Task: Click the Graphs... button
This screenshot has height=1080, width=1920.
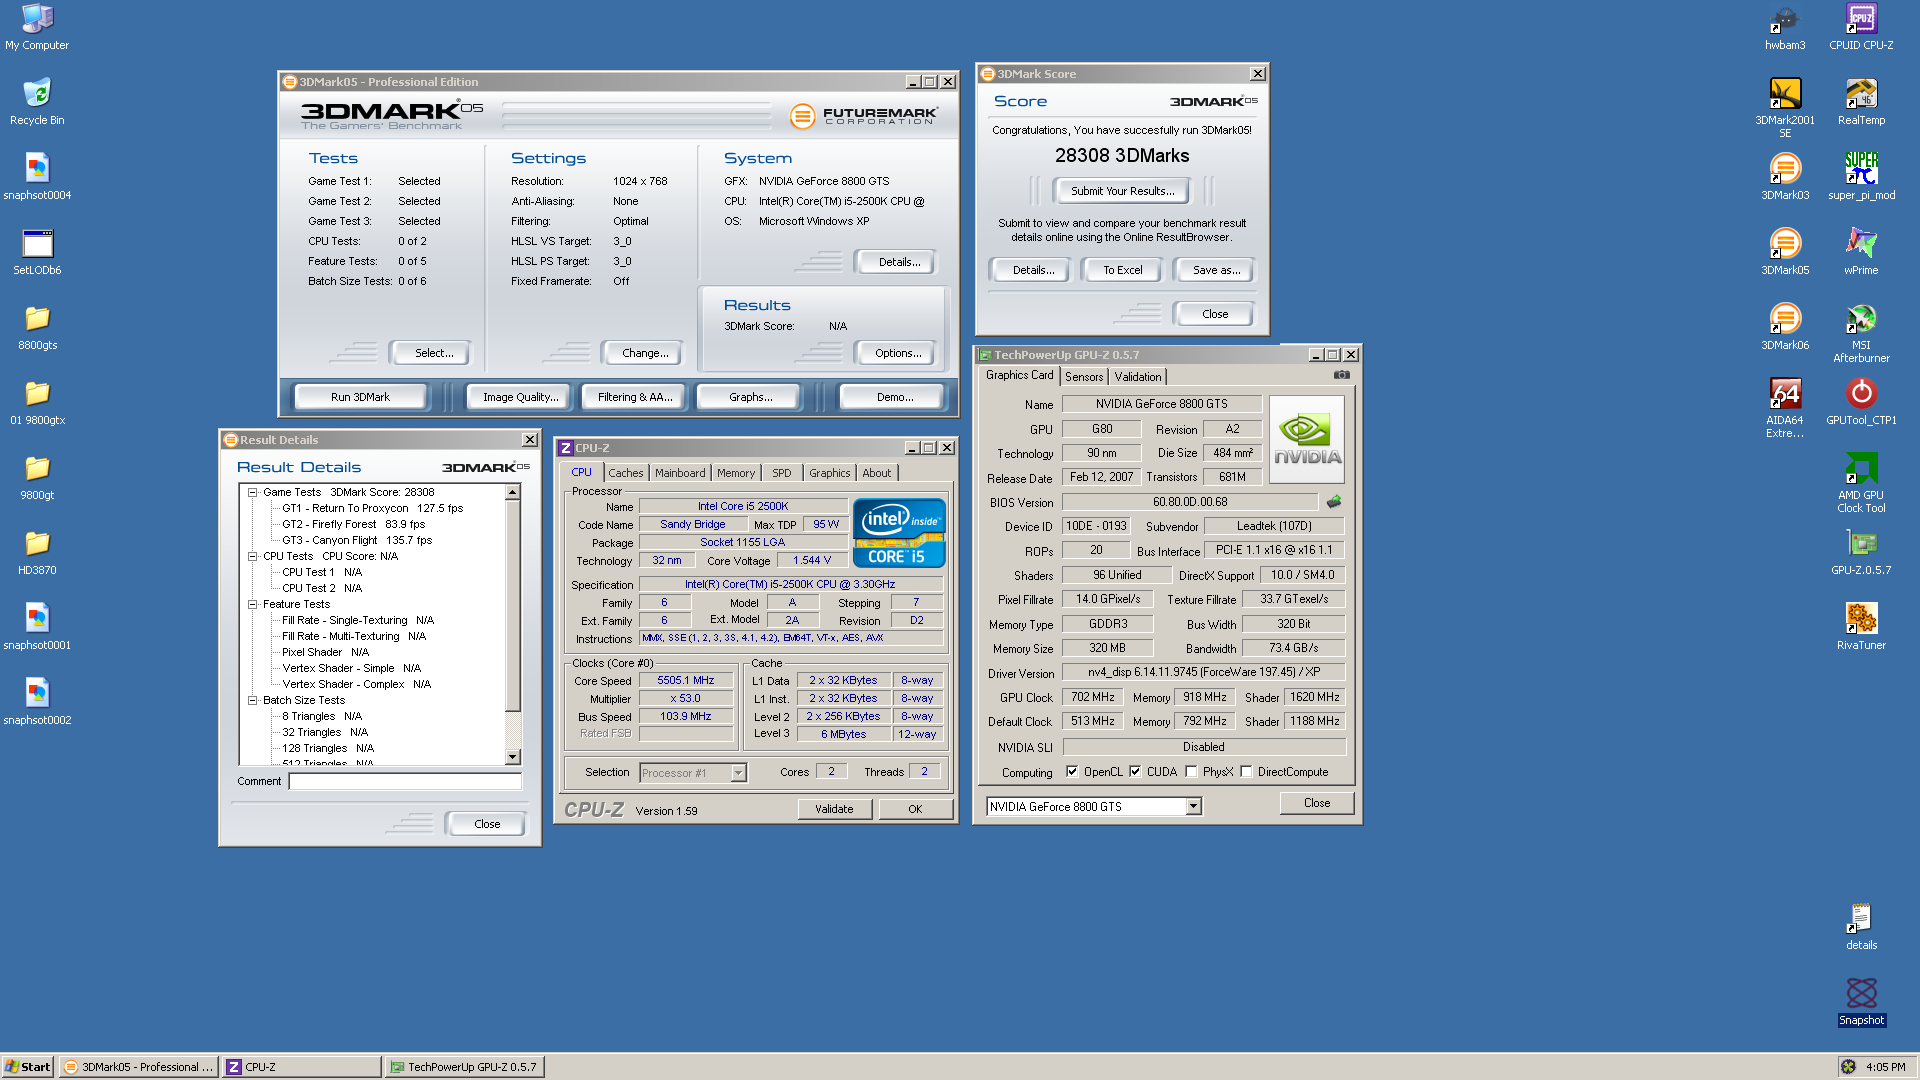Action: 750,397
